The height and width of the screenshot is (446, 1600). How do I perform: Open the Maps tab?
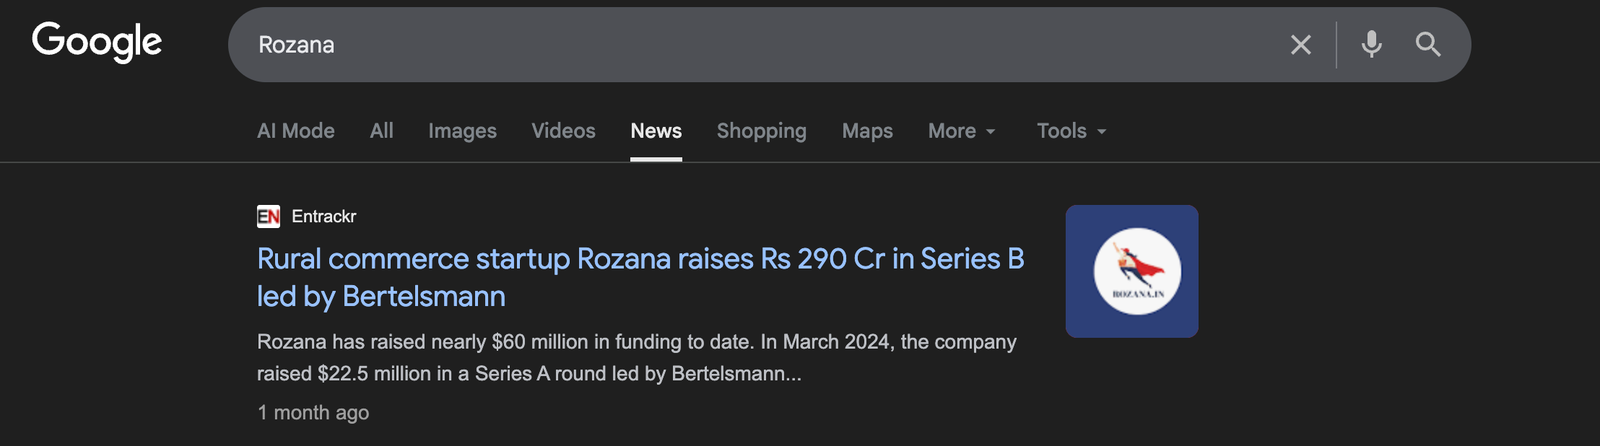tap(867, 131)
